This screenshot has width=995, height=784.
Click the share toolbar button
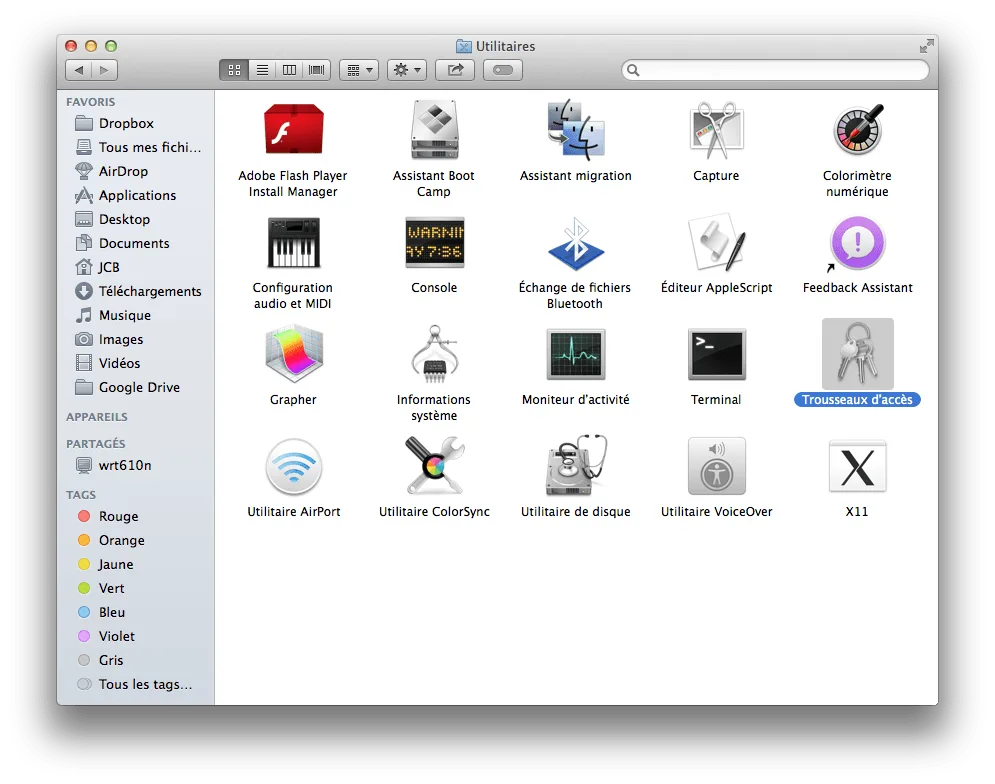(x=455, y=70)
